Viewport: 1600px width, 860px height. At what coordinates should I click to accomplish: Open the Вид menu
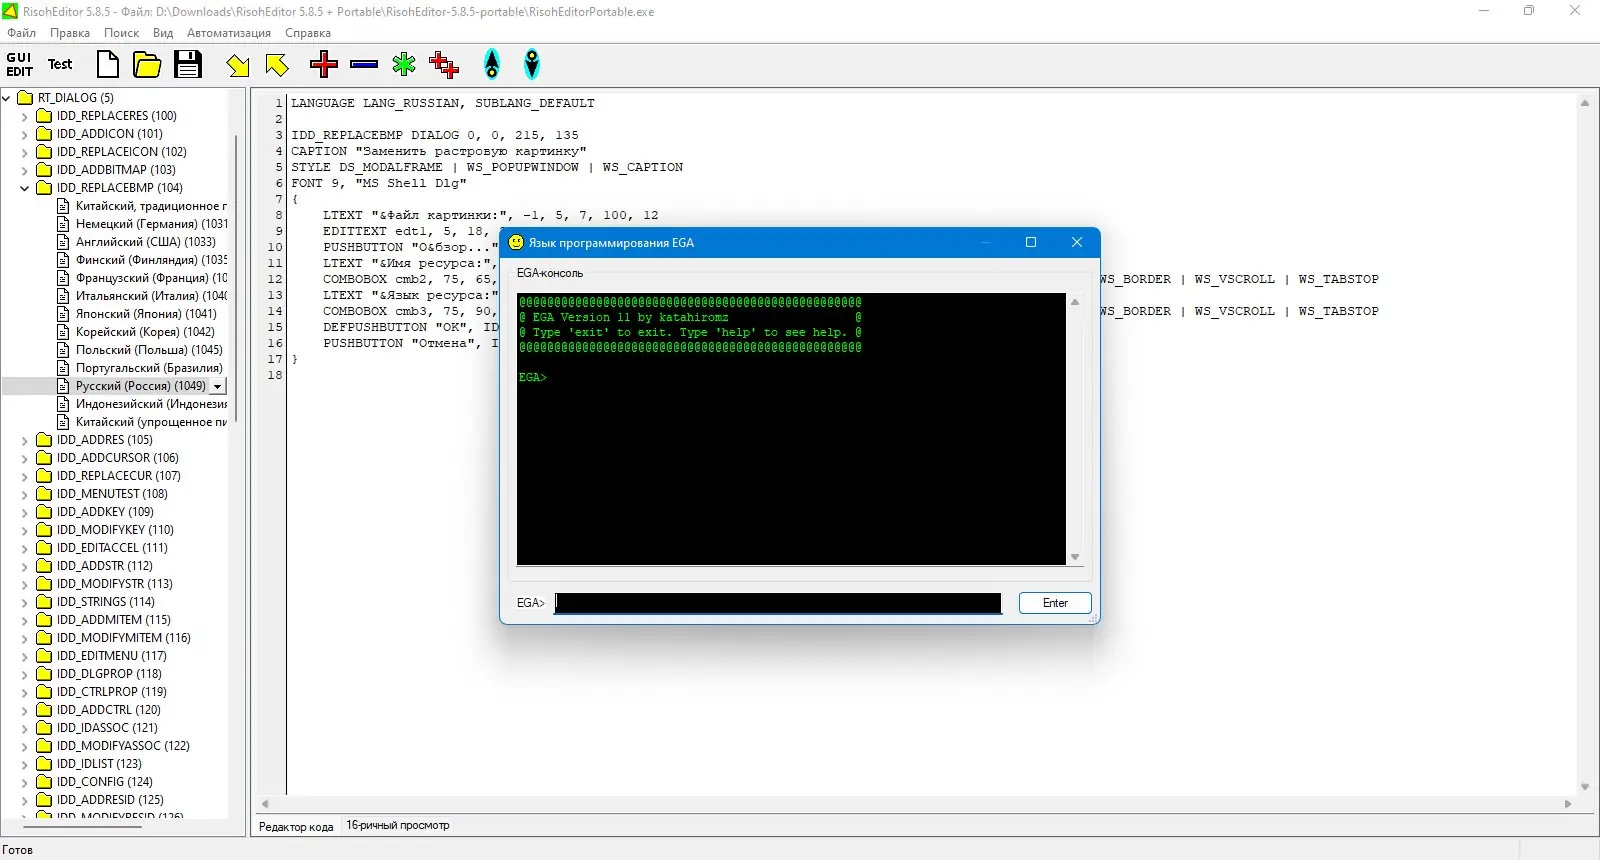point(163,33)
